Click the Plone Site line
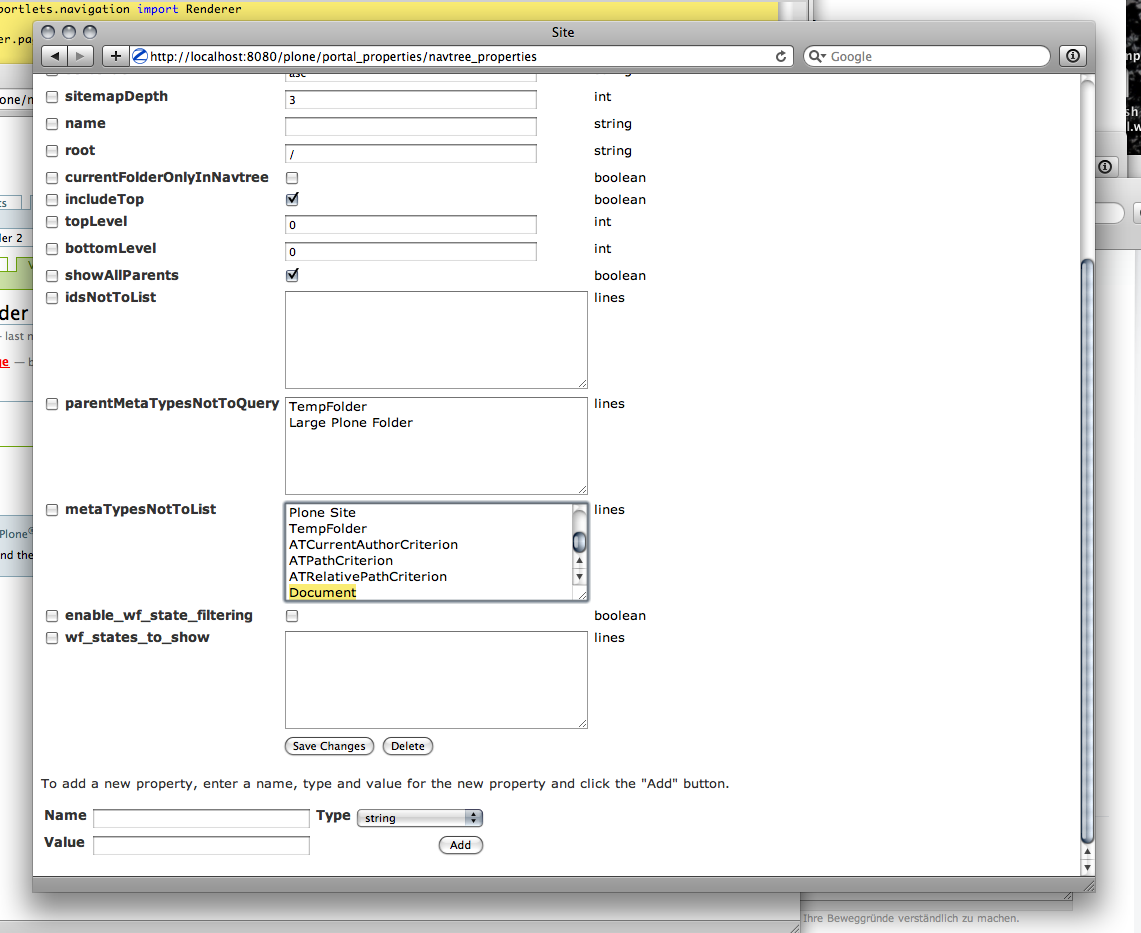This screenshot has width=1141, height=933. point(322,512)
